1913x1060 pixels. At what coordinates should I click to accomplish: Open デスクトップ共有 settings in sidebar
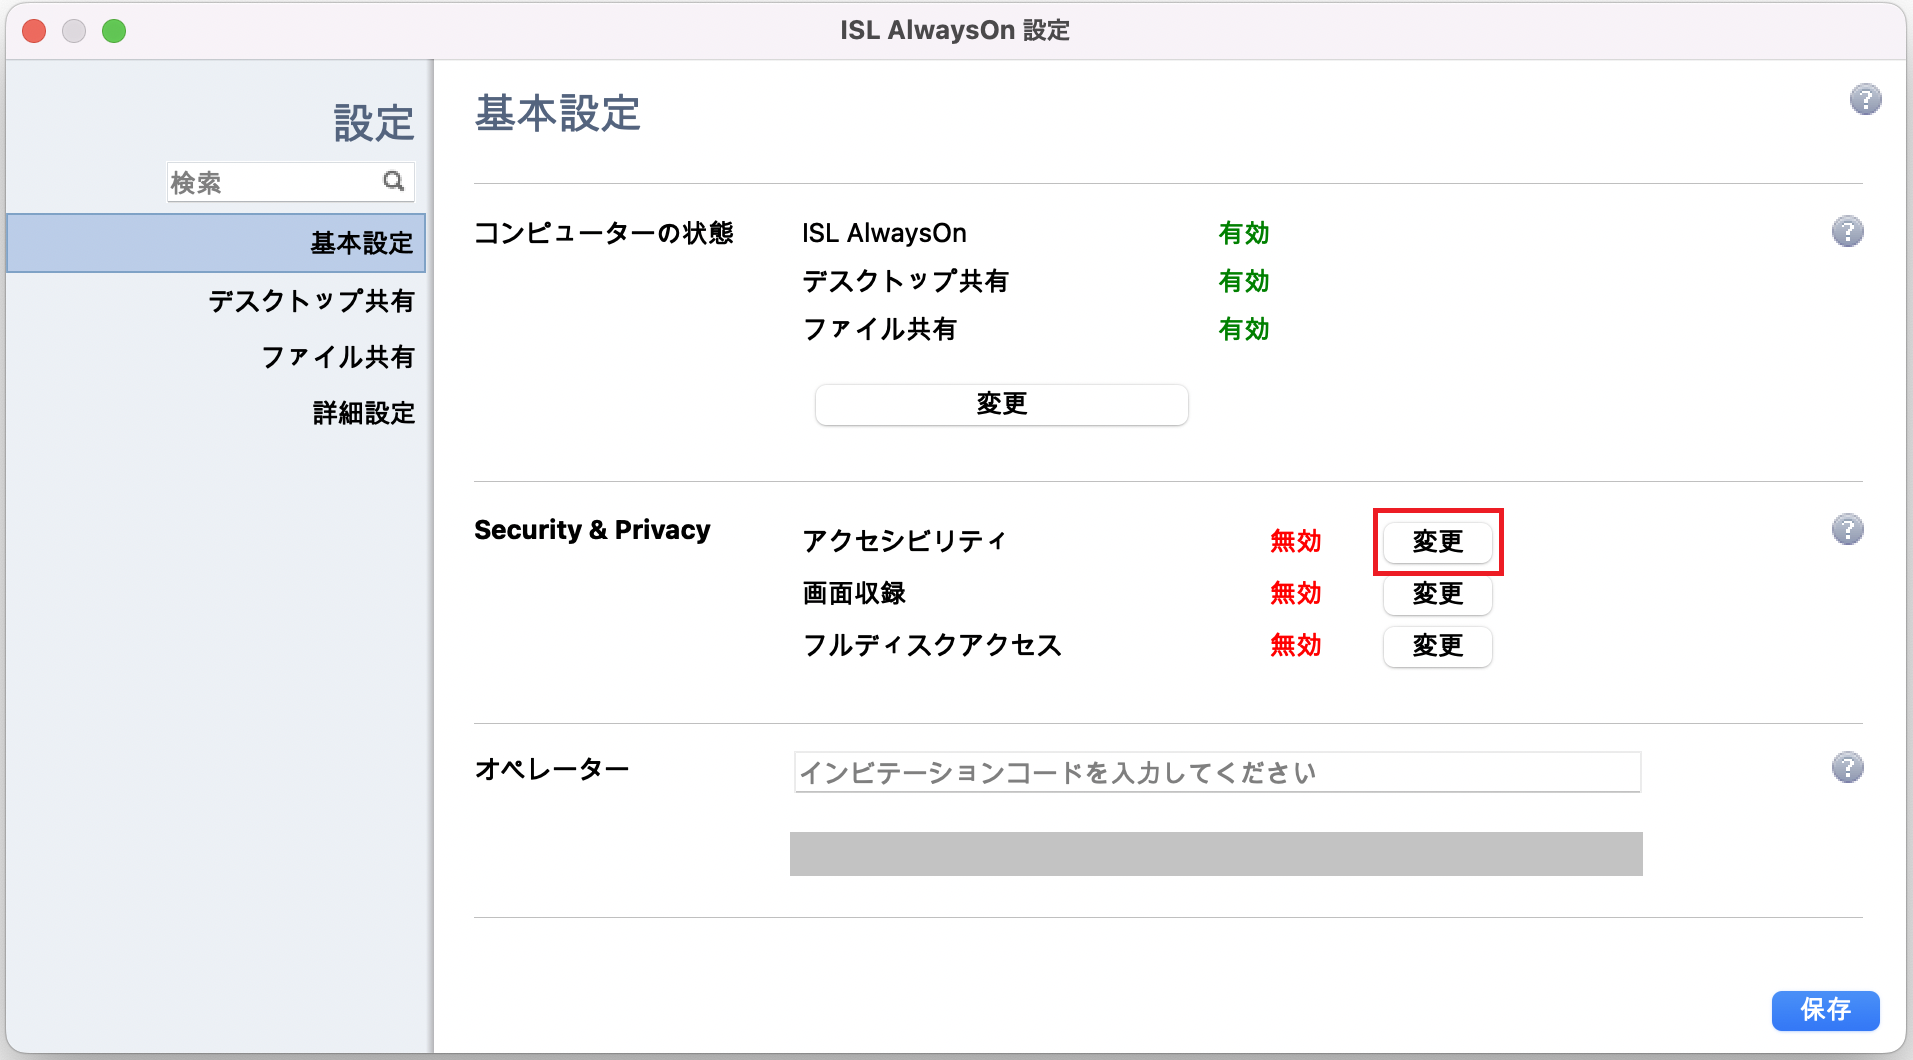311,301
